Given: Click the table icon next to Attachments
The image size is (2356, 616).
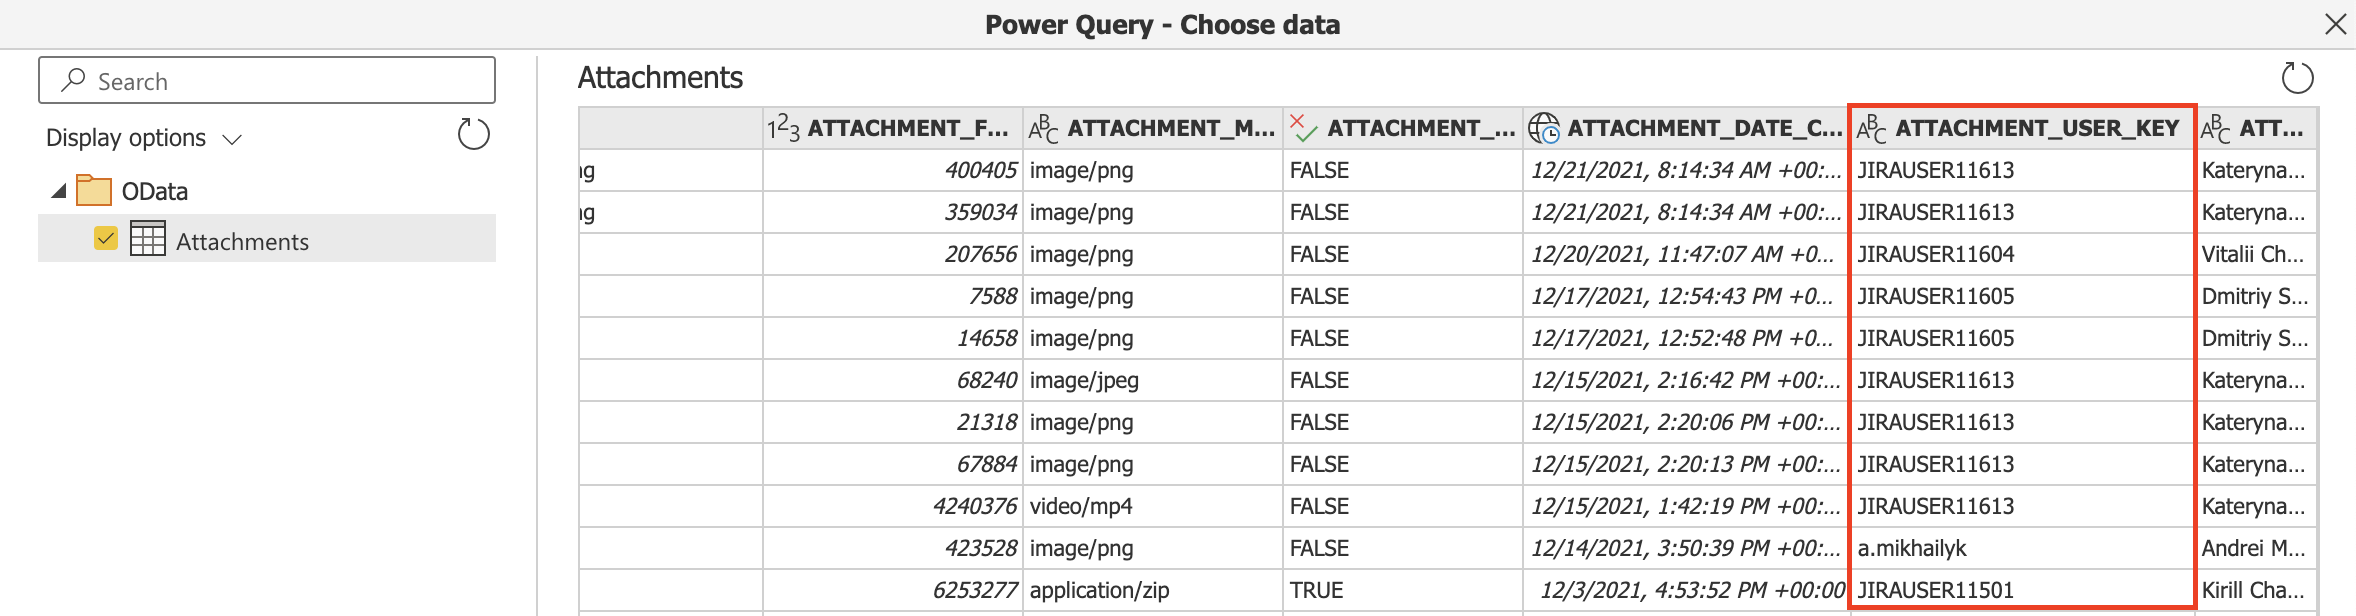Looking at the screenshot, I should click(x=148, y=240).
